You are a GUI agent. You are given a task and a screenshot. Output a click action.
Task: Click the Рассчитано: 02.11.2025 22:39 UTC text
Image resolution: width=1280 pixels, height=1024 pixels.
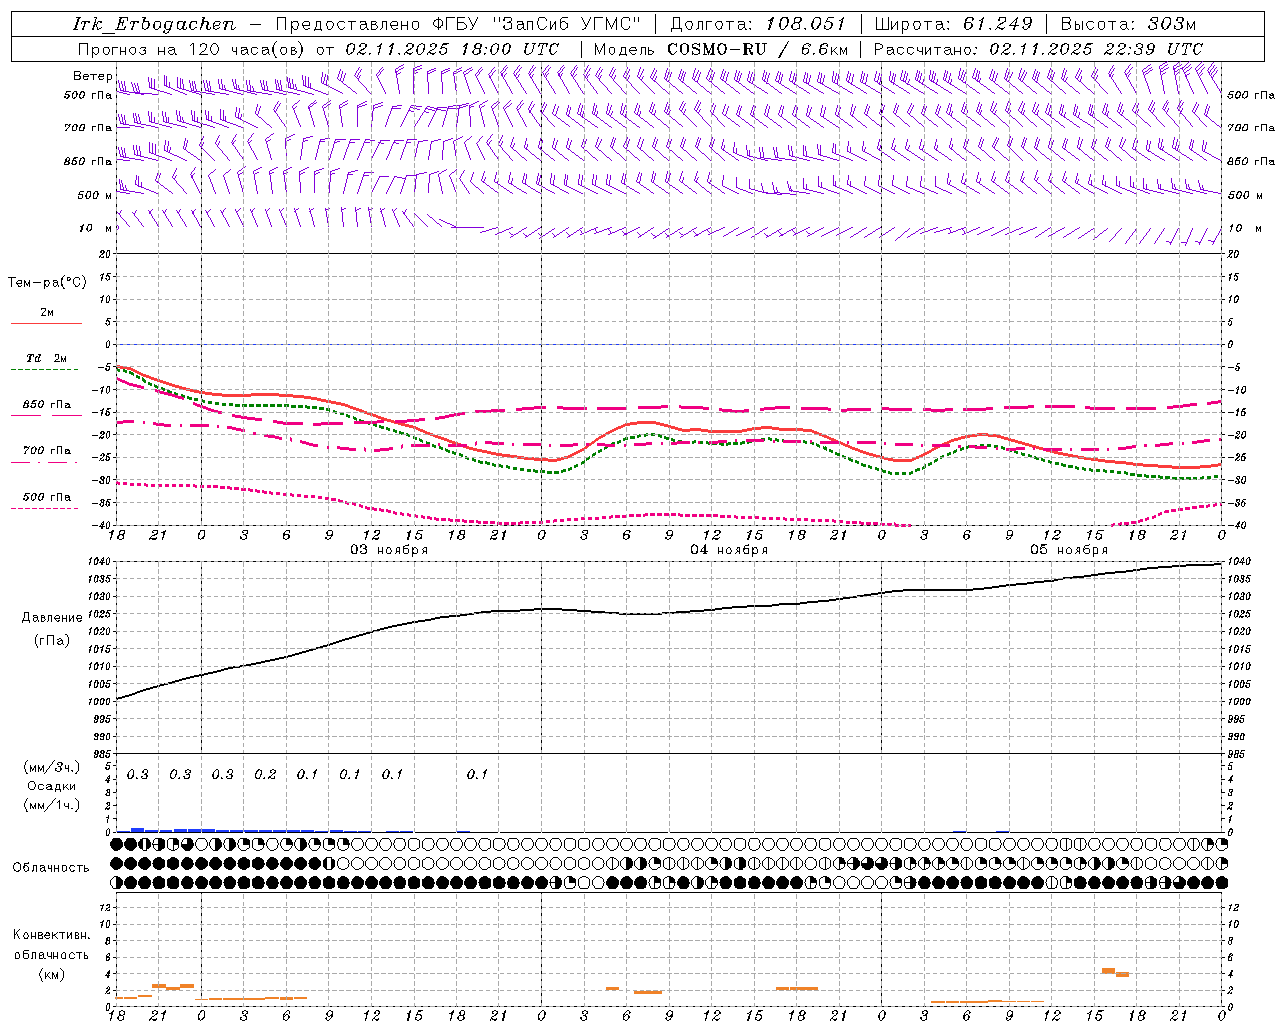[x=1038, y=49]
